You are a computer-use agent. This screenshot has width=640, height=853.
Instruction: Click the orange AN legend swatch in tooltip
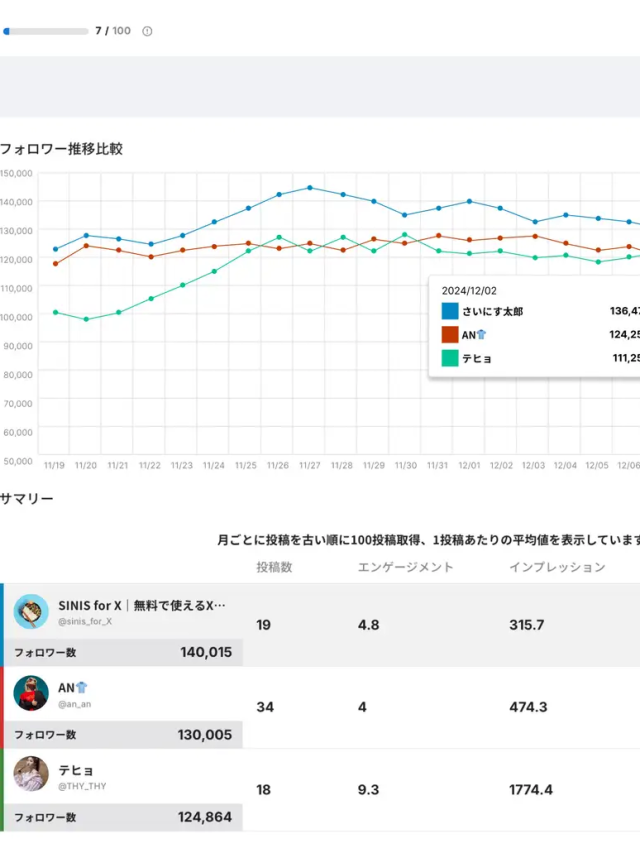pyautogui.click(x=450, y=335)
